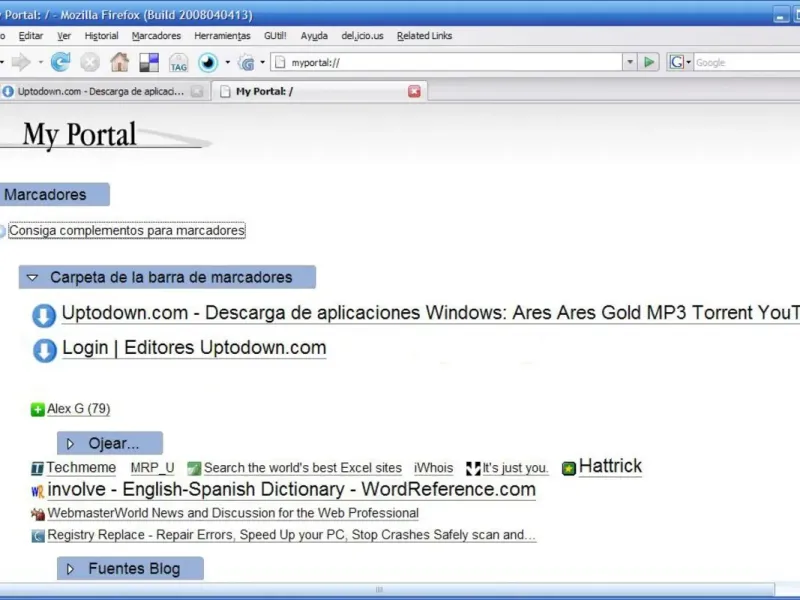Open the Editar menu
Screen dimensions: 800x600
click(x=31, y=36)
